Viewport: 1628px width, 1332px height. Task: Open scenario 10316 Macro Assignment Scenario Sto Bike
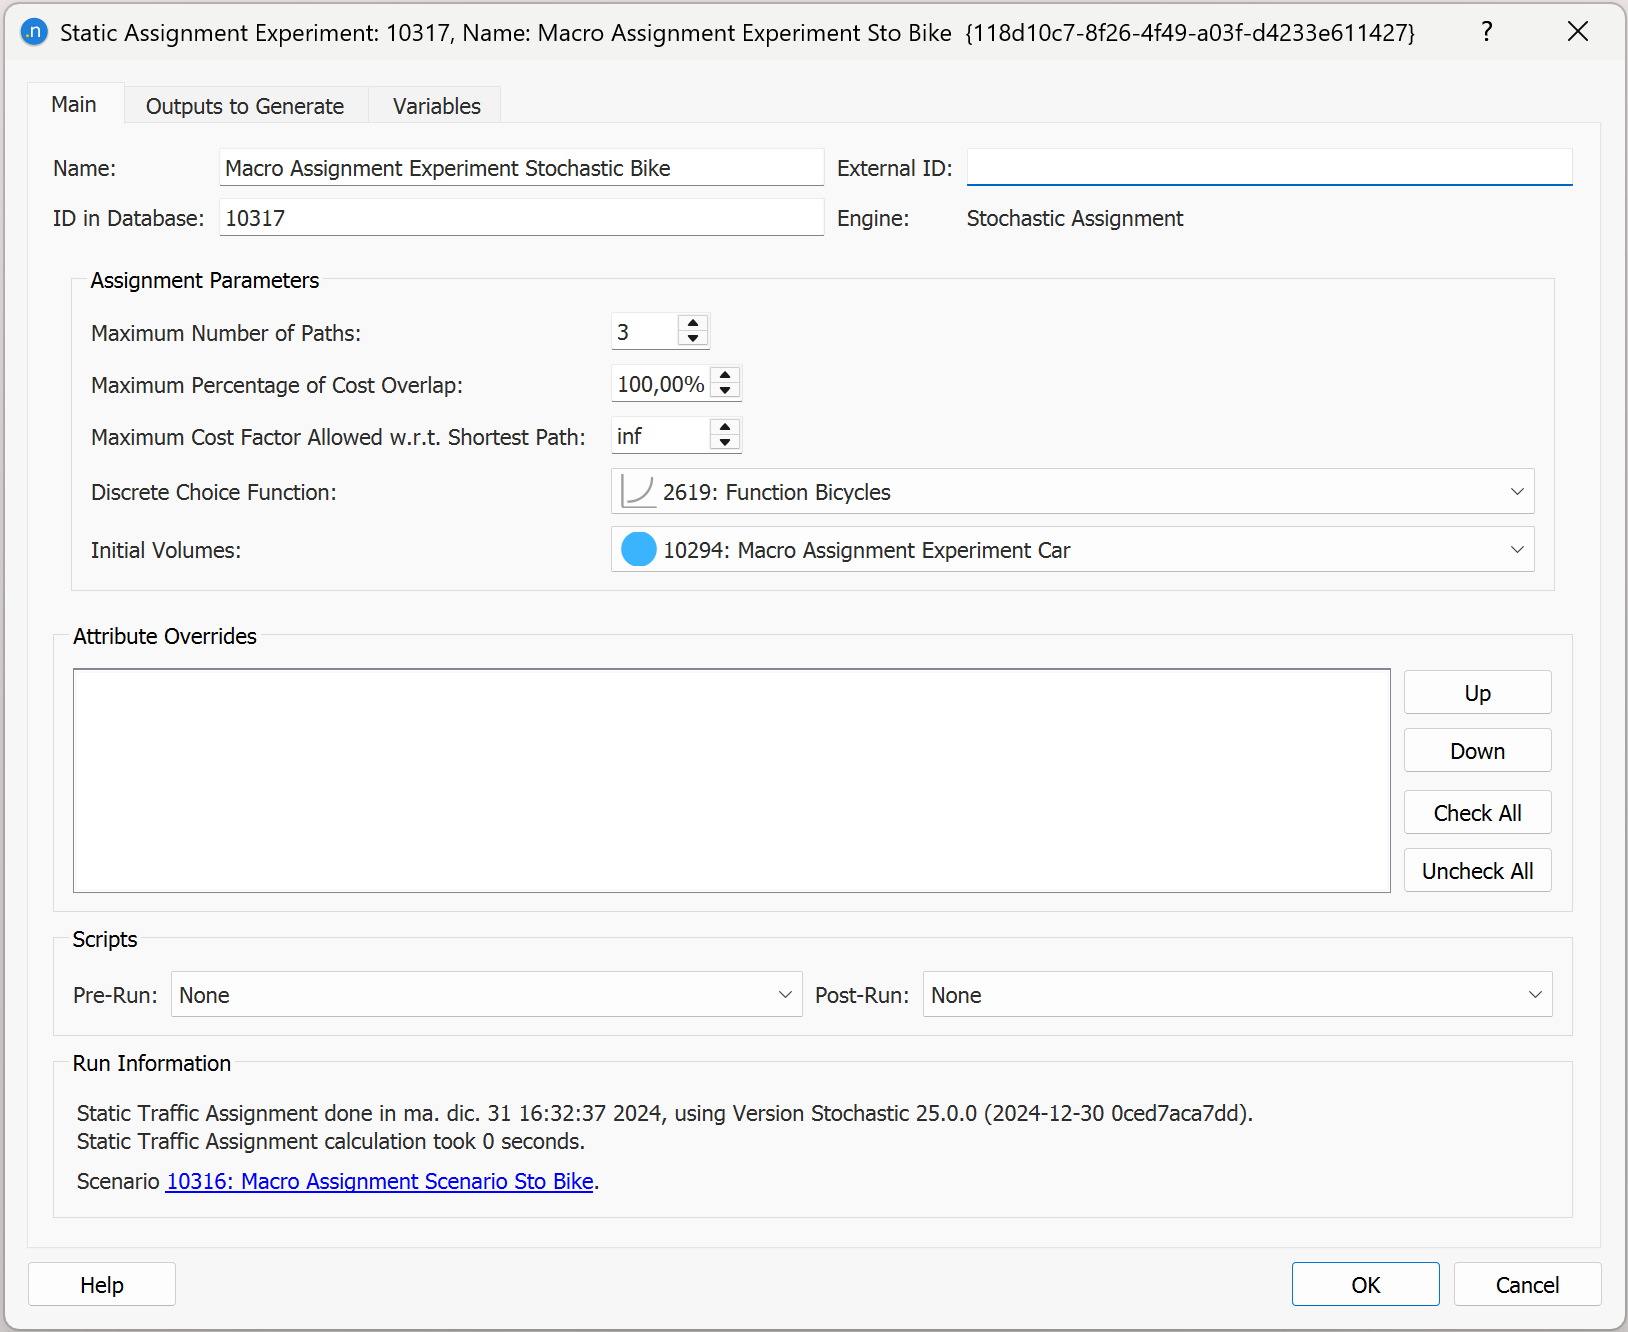380,1181
